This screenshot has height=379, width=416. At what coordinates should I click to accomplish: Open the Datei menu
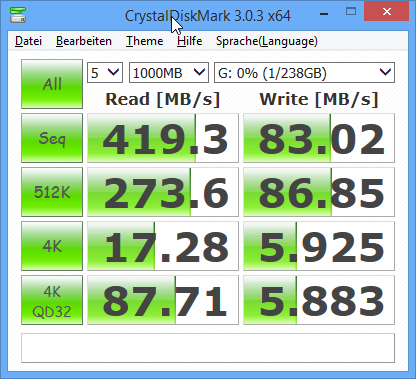pyautogui.click(x=29, y=41)
